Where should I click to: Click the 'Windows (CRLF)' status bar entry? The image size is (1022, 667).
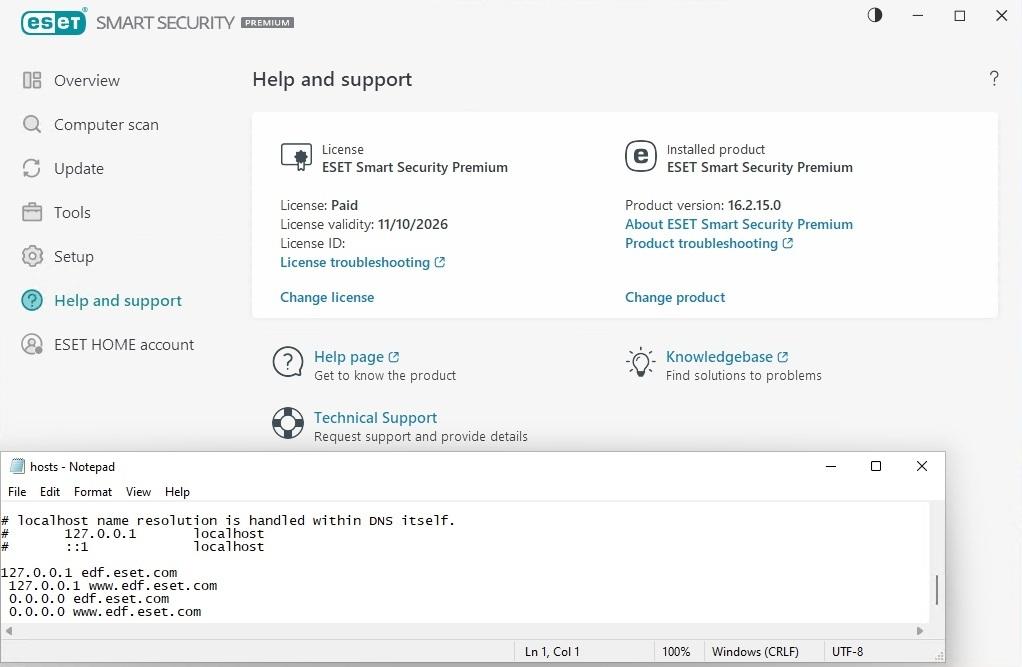pyautogui.click(x=755, y=651)
